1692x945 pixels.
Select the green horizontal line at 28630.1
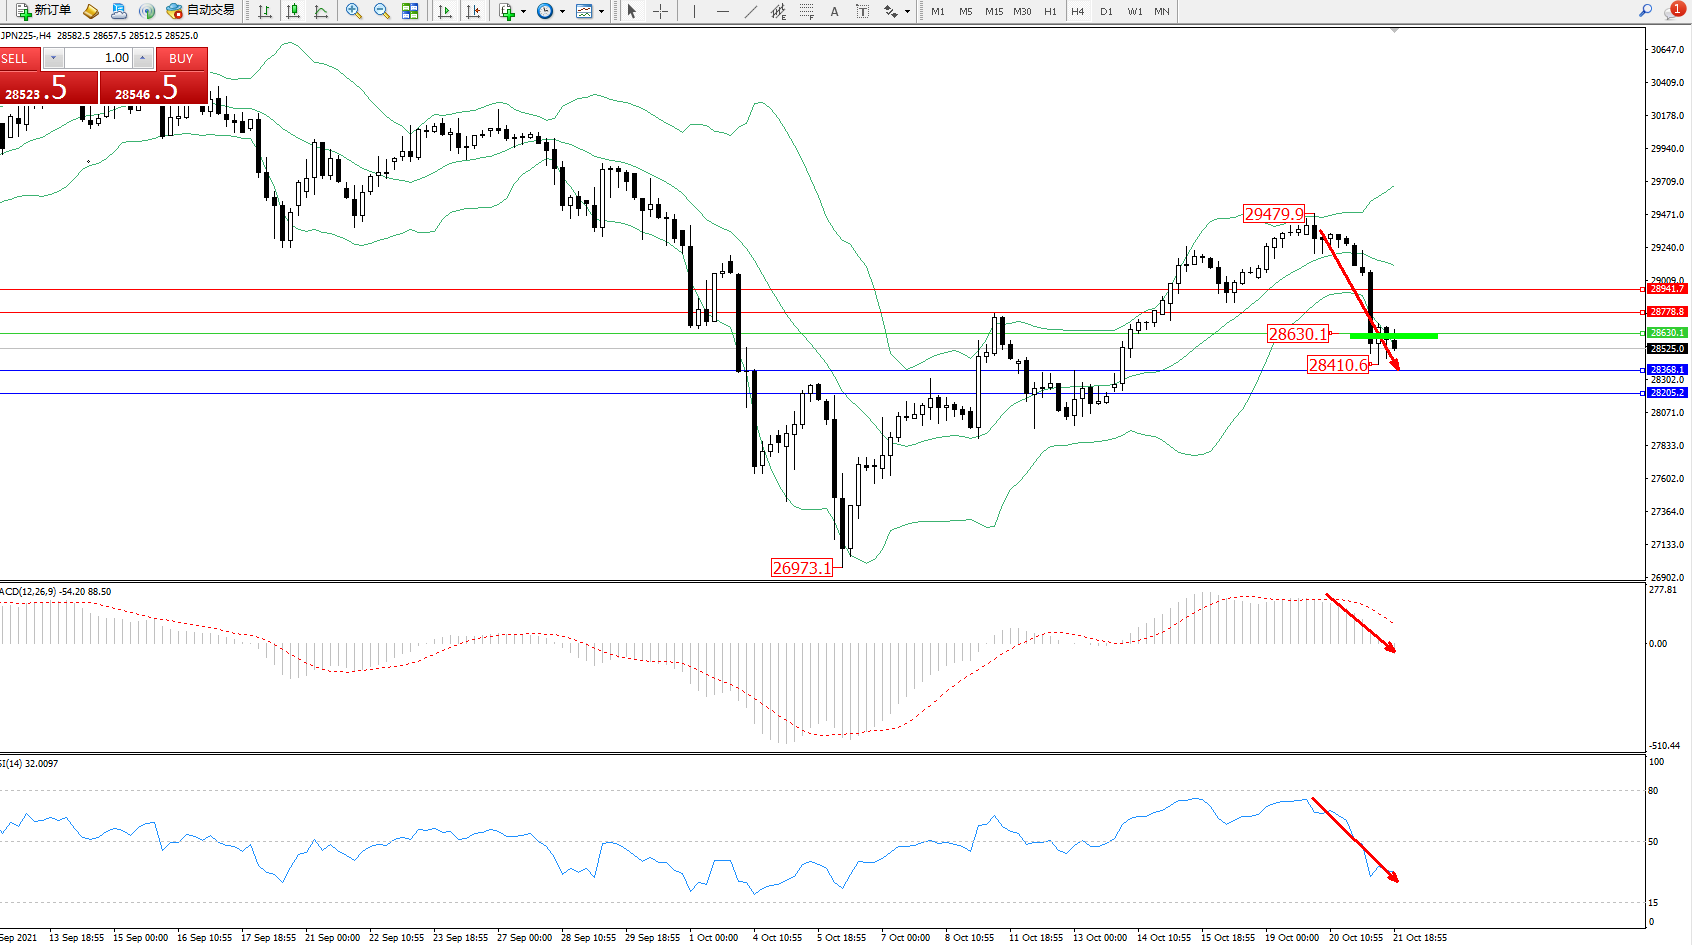pos(1393,336)
